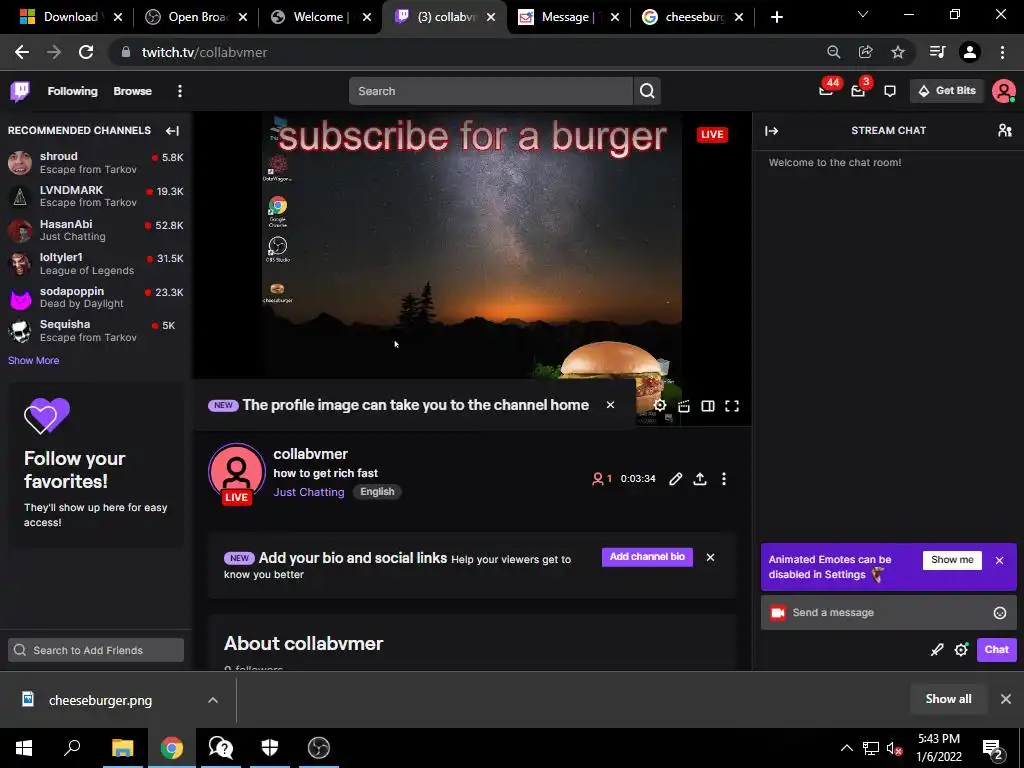Open the tab search dropdown arrow

click(x=863, y=14)
